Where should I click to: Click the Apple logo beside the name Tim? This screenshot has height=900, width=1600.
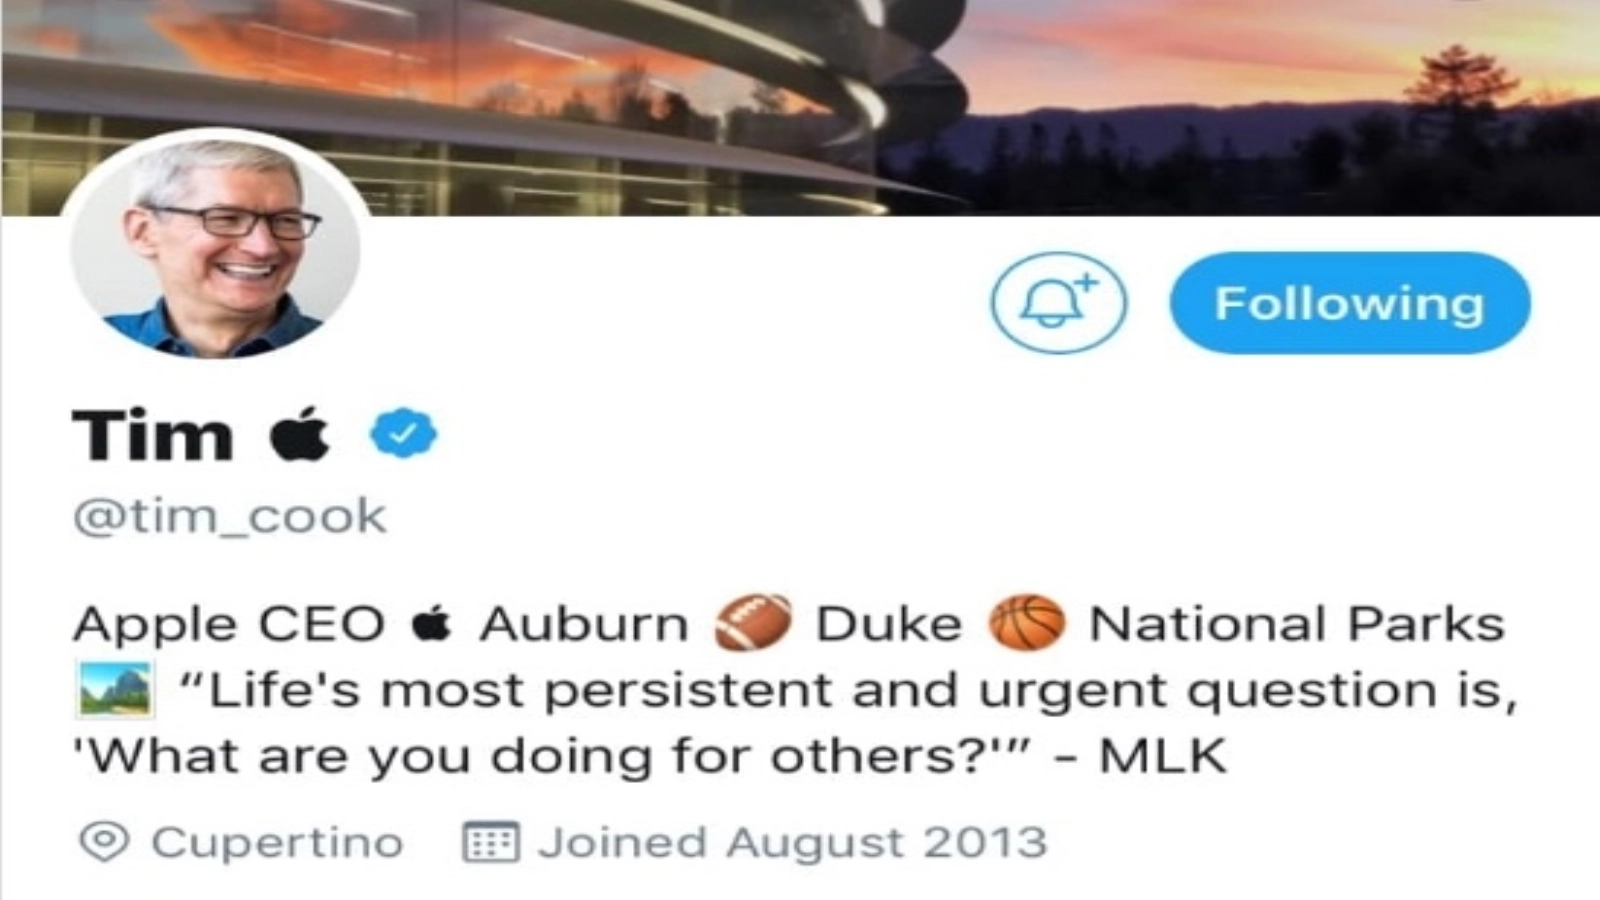coord(300,434)
